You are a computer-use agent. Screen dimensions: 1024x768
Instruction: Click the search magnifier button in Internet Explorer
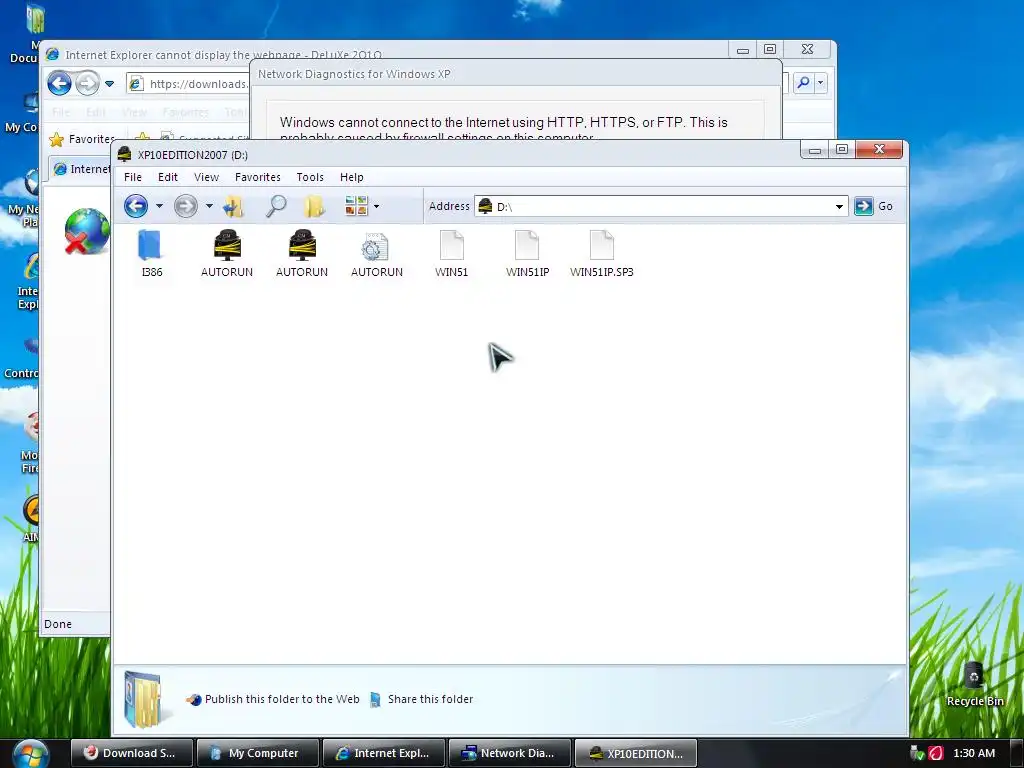click(804, 83)
